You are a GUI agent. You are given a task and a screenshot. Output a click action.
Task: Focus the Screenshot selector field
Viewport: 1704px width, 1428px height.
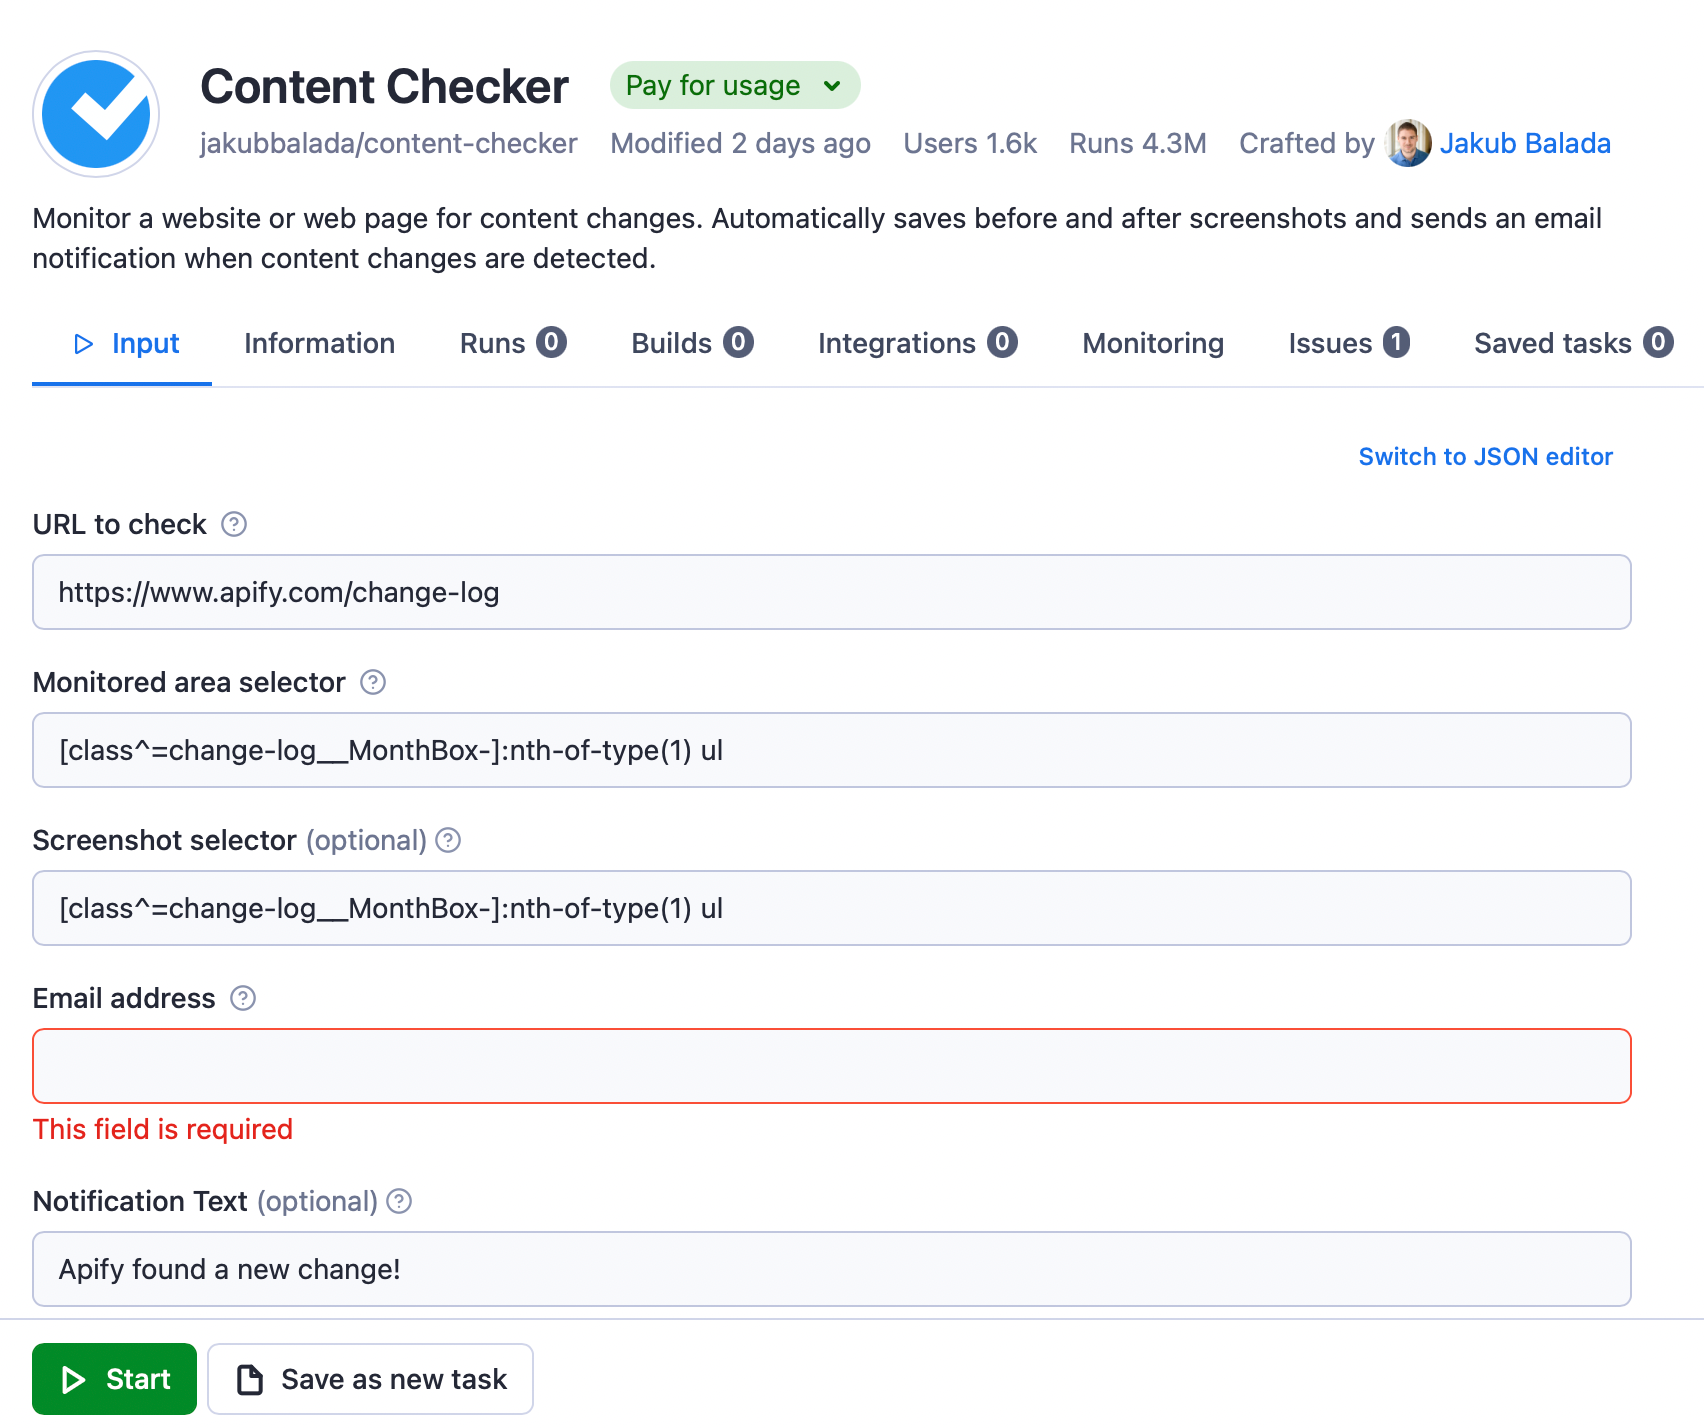tap(832, 908)
